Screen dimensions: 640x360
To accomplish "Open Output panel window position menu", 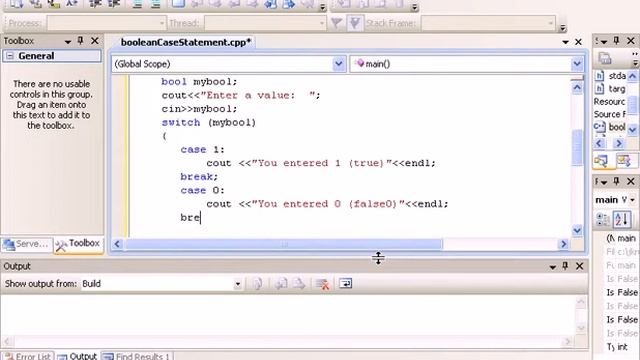I will coord(552,267).
